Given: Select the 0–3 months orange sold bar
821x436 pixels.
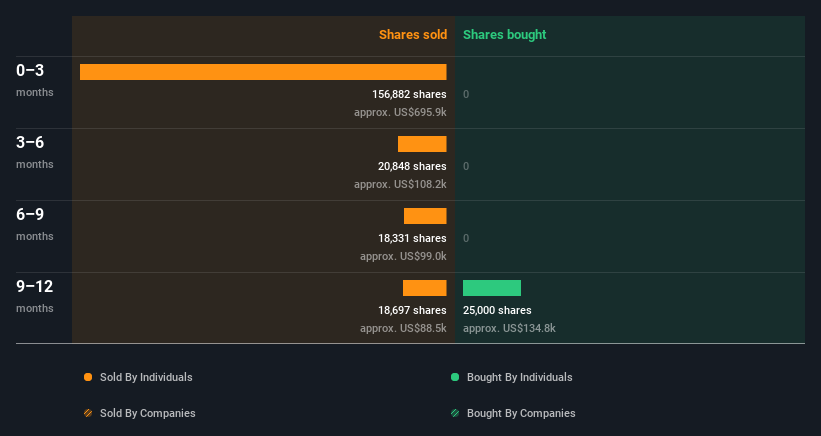Looking at the screenshot, I should click(x=263, y=72).
